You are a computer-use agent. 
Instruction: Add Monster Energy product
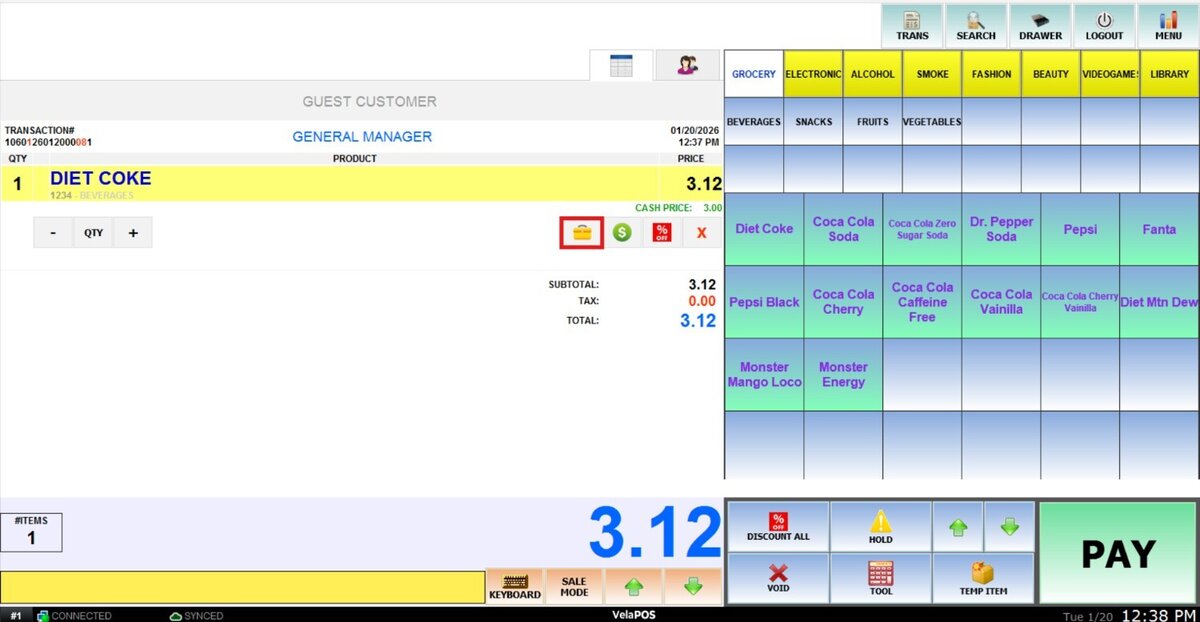click(843, 374)
